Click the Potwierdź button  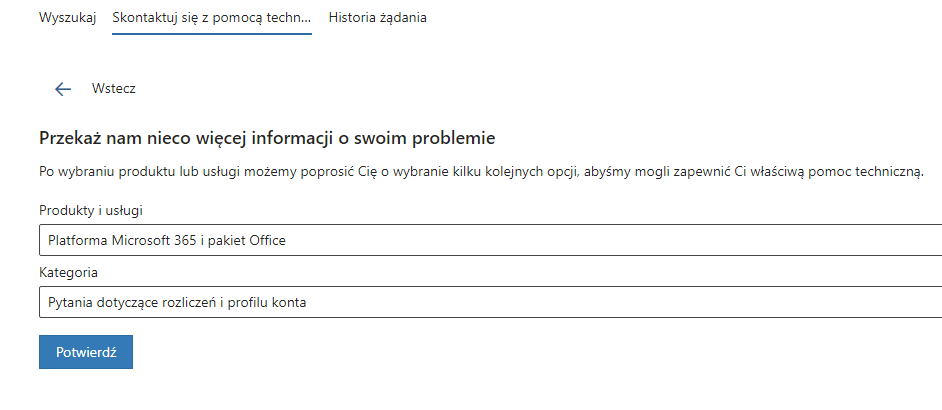pyautogui.click(x=86, y=352)
